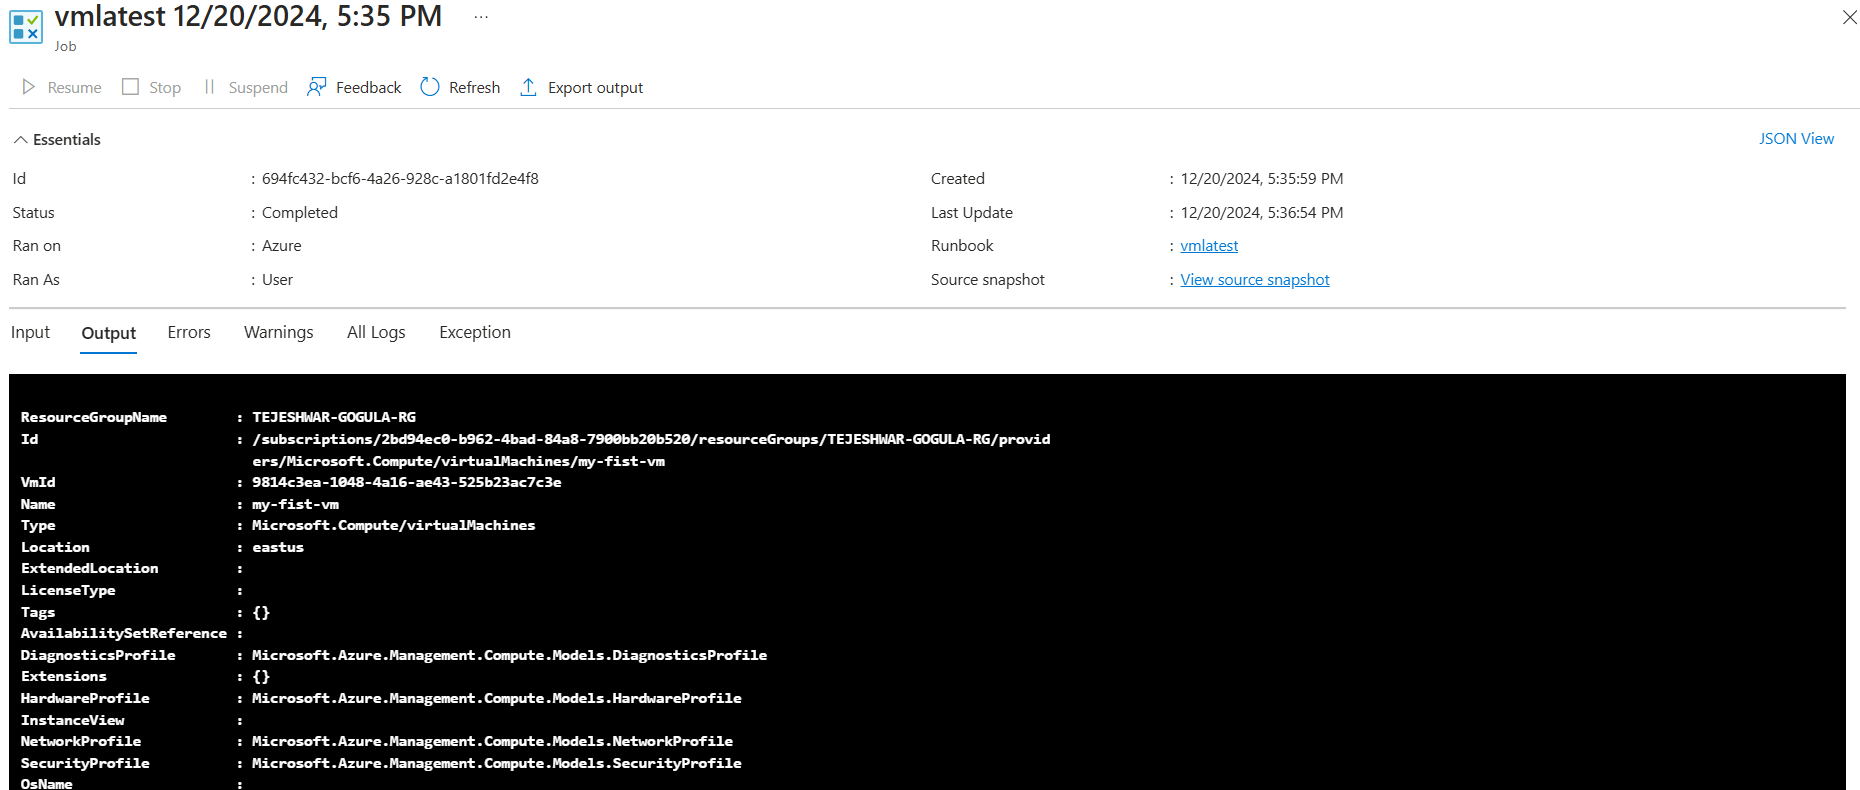This screenshot has height=790, width=1860.
Task: Click the Resume play icon
Action: click(29, 87)
